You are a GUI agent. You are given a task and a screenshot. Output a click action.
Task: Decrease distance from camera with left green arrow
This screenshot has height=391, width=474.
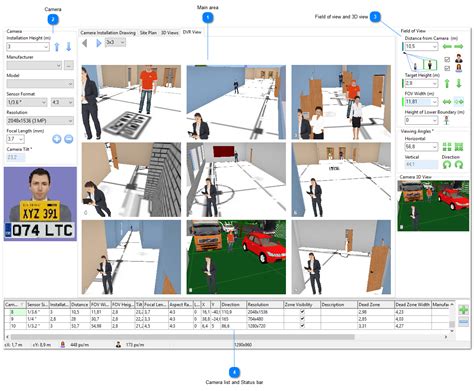pyautogui.click(x=447, y=47)
